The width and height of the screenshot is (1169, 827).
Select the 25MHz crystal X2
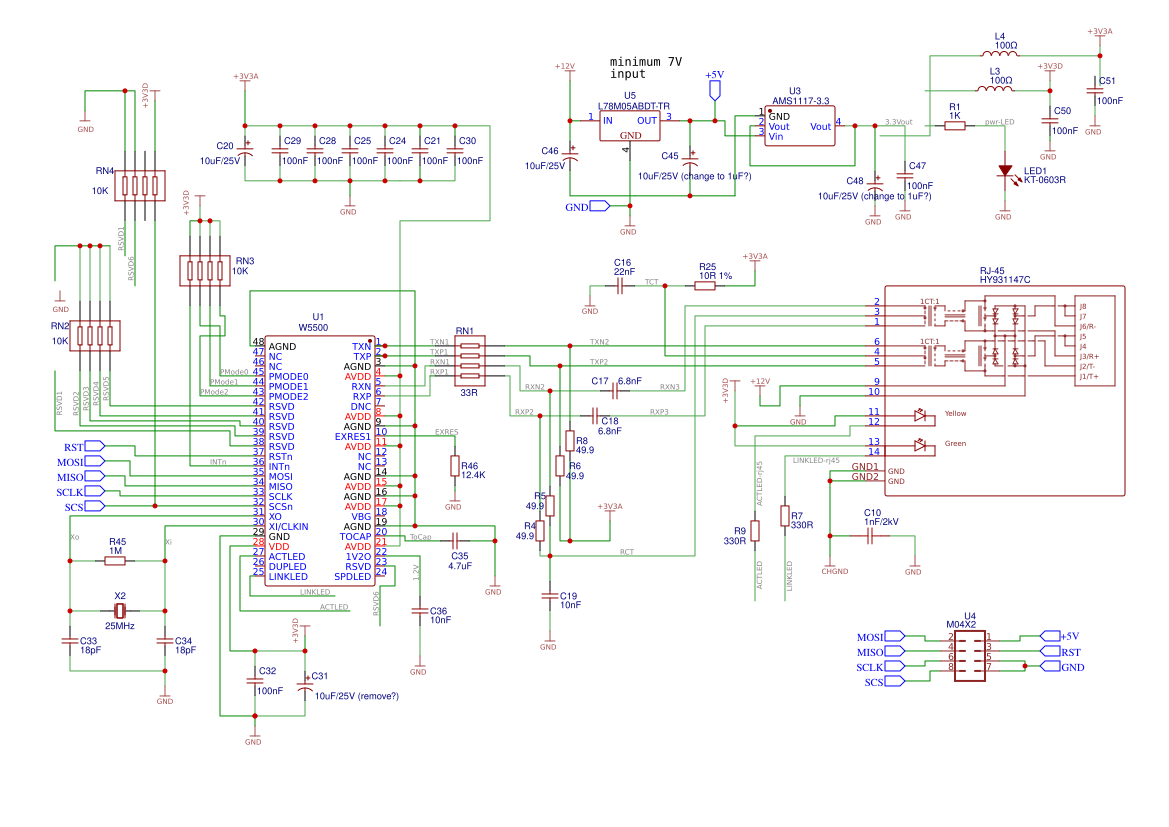point(122,610)
